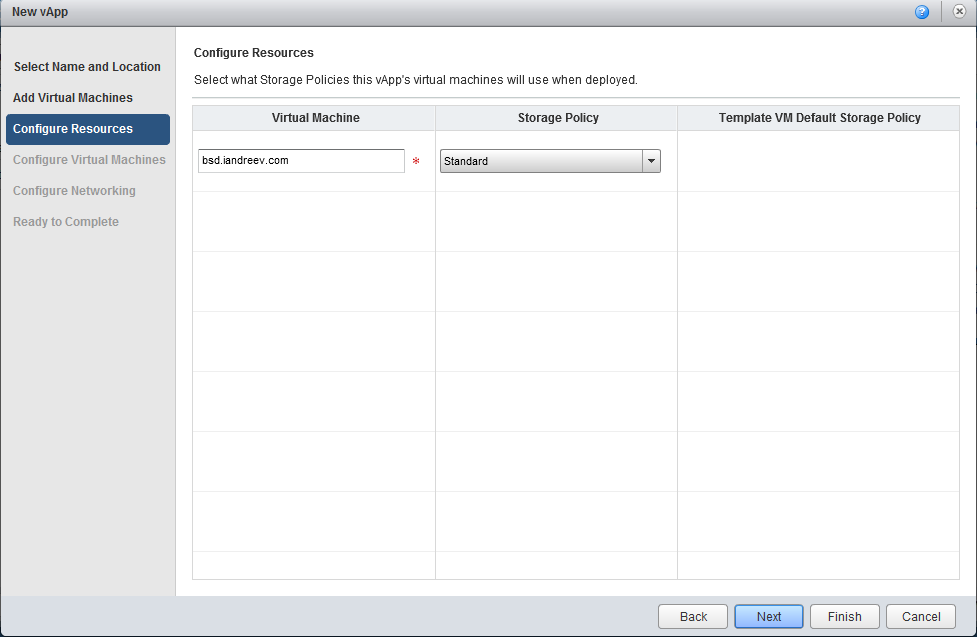
Task: Open the Ready to Complete step
Action: click(x=65, y=222)
